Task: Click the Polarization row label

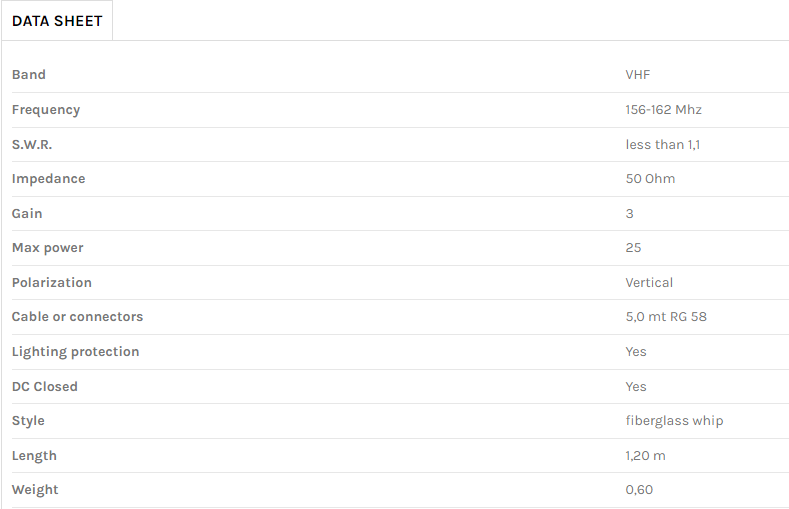Action: click(52, 283)
